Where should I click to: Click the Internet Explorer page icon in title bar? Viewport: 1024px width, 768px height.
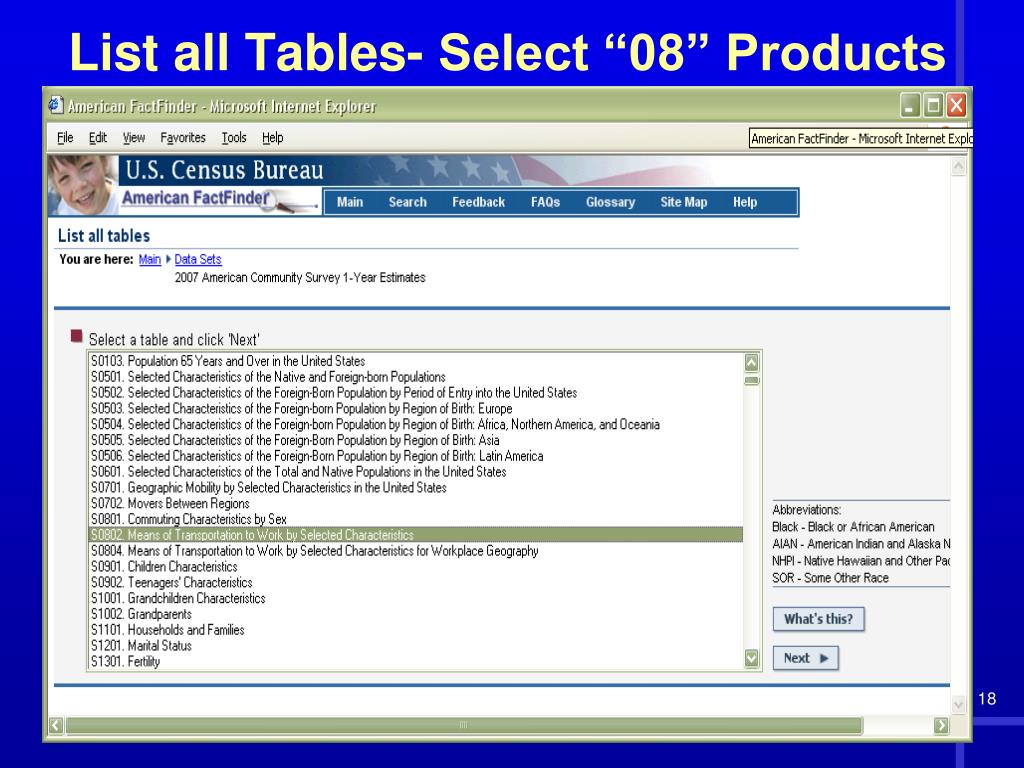click(x=56, y=105)
